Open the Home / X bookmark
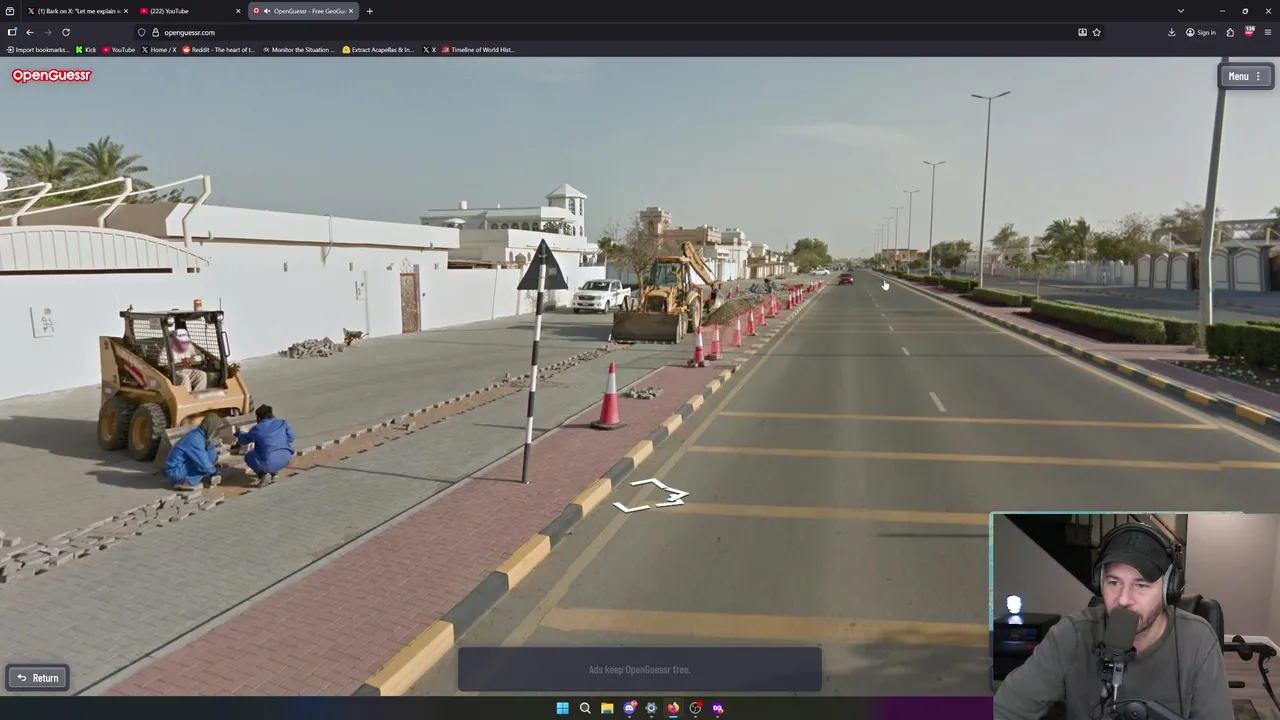The image size is (1280, 720). click(x=160, y=49)
